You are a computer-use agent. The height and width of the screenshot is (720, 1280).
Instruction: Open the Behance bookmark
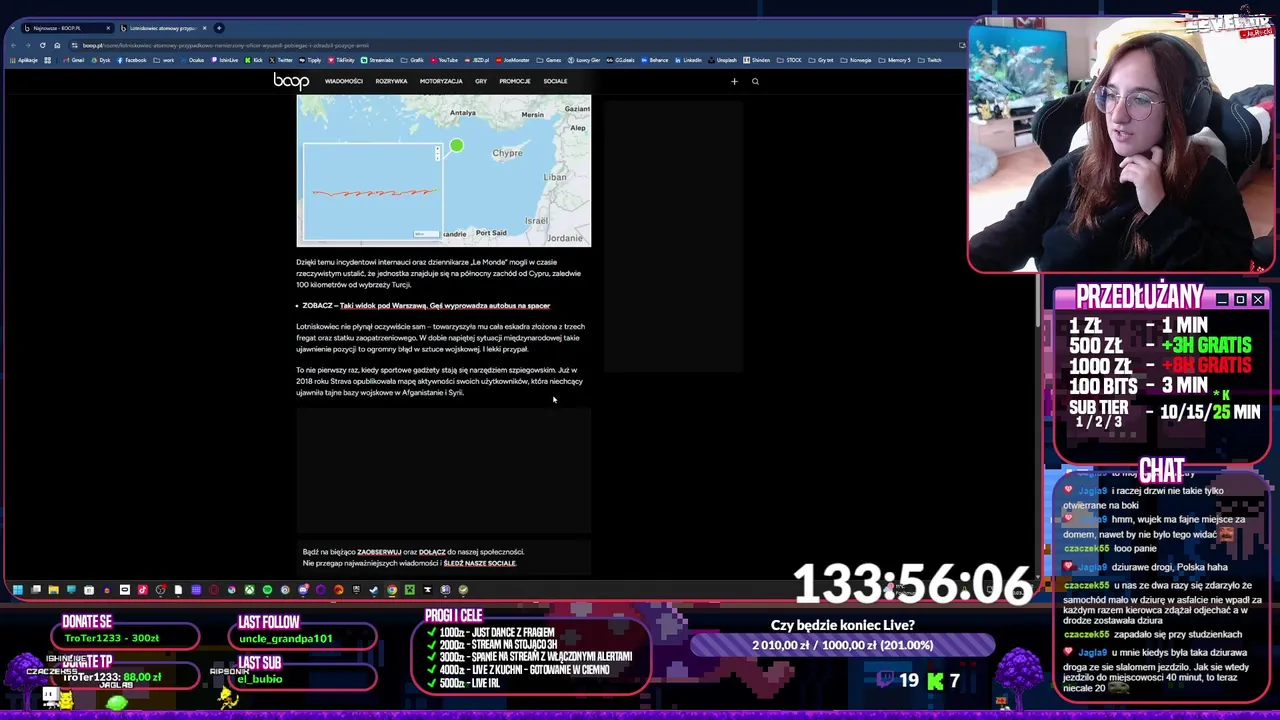click(x=654, y=60)
